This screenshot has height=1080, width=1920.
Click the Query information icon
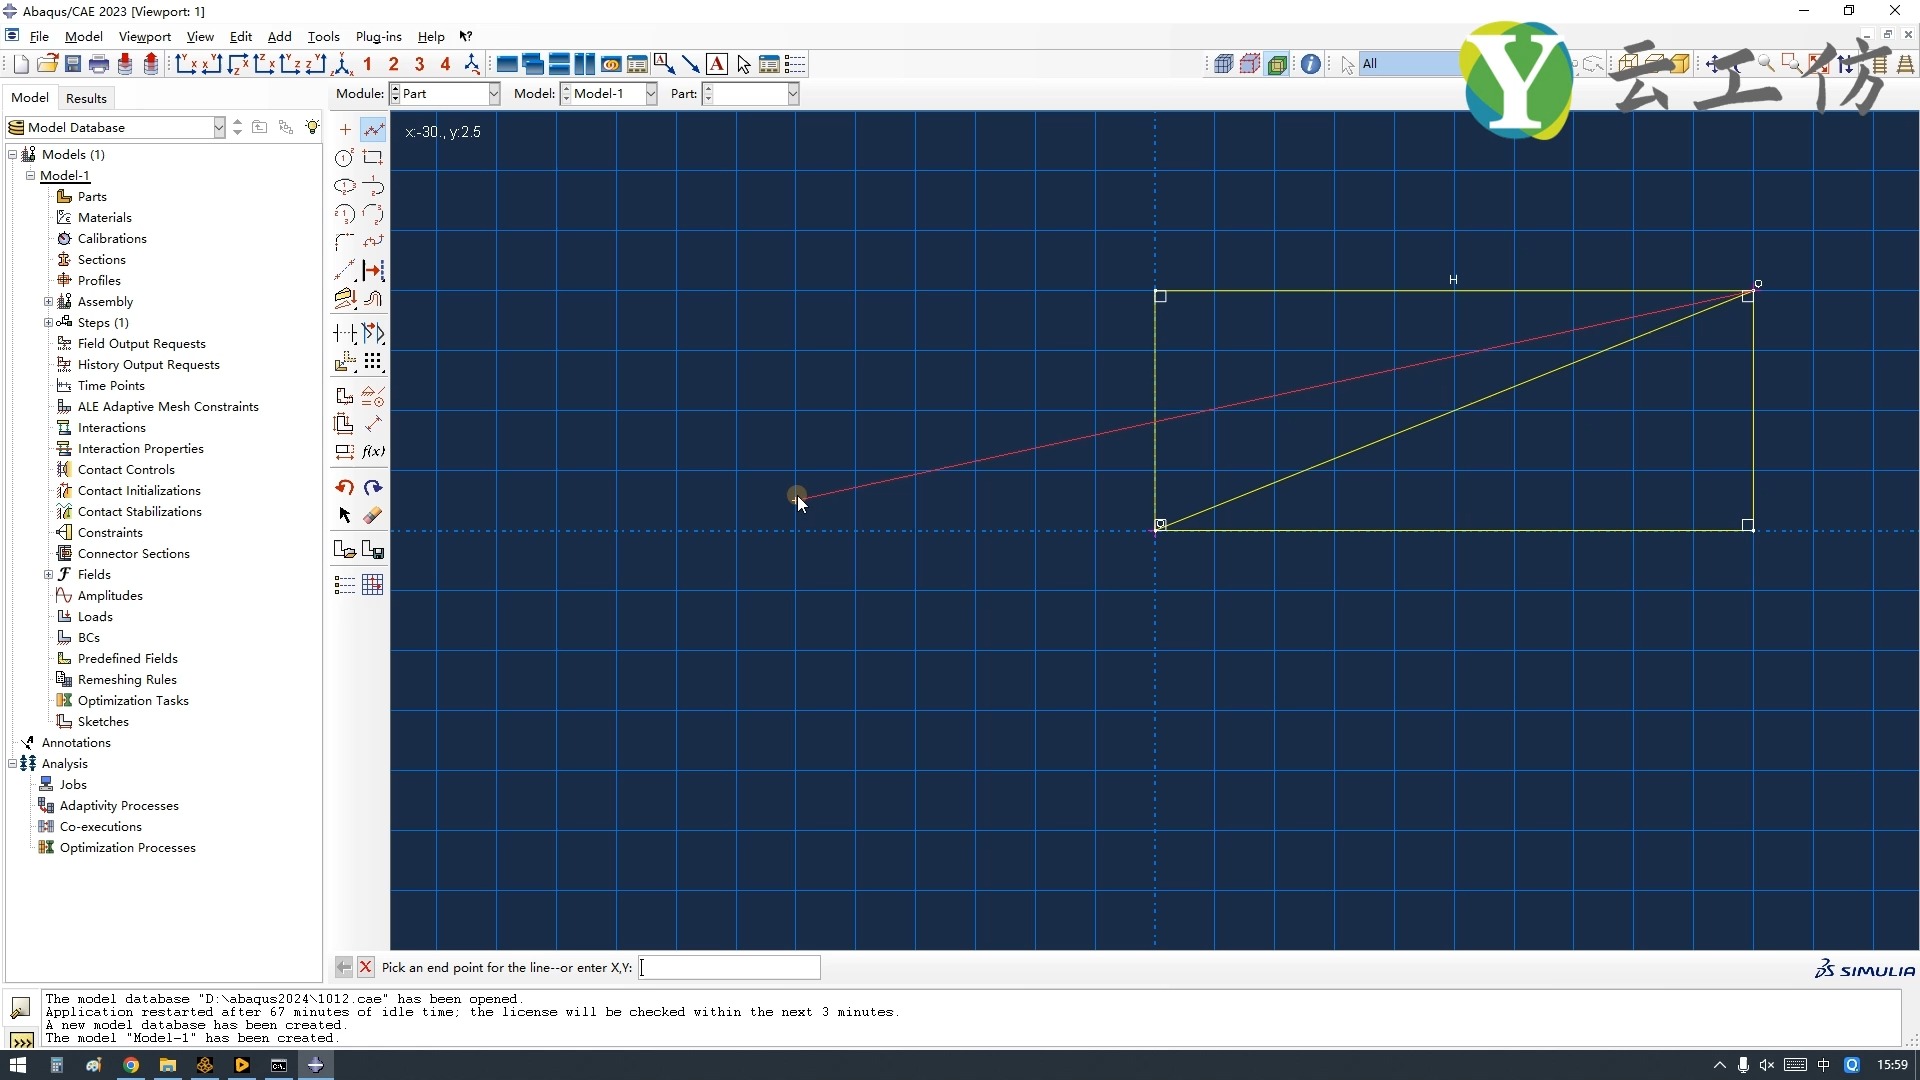click(x=1310, y=65)
